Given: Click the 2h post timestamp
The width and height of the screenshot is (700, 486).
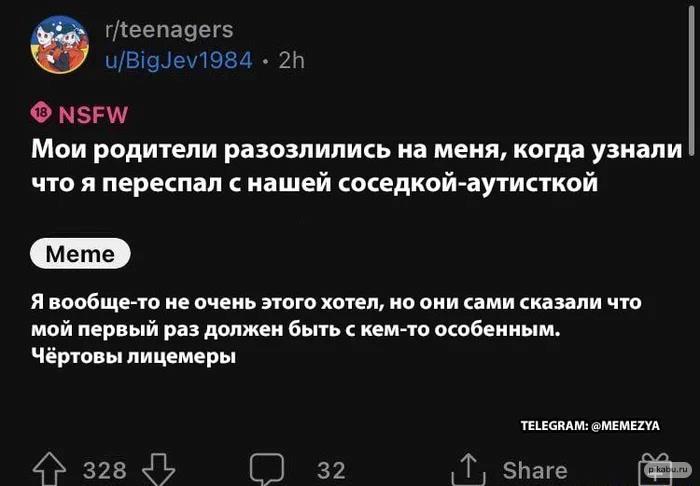Looking at the screenshot, I should 291,59.
